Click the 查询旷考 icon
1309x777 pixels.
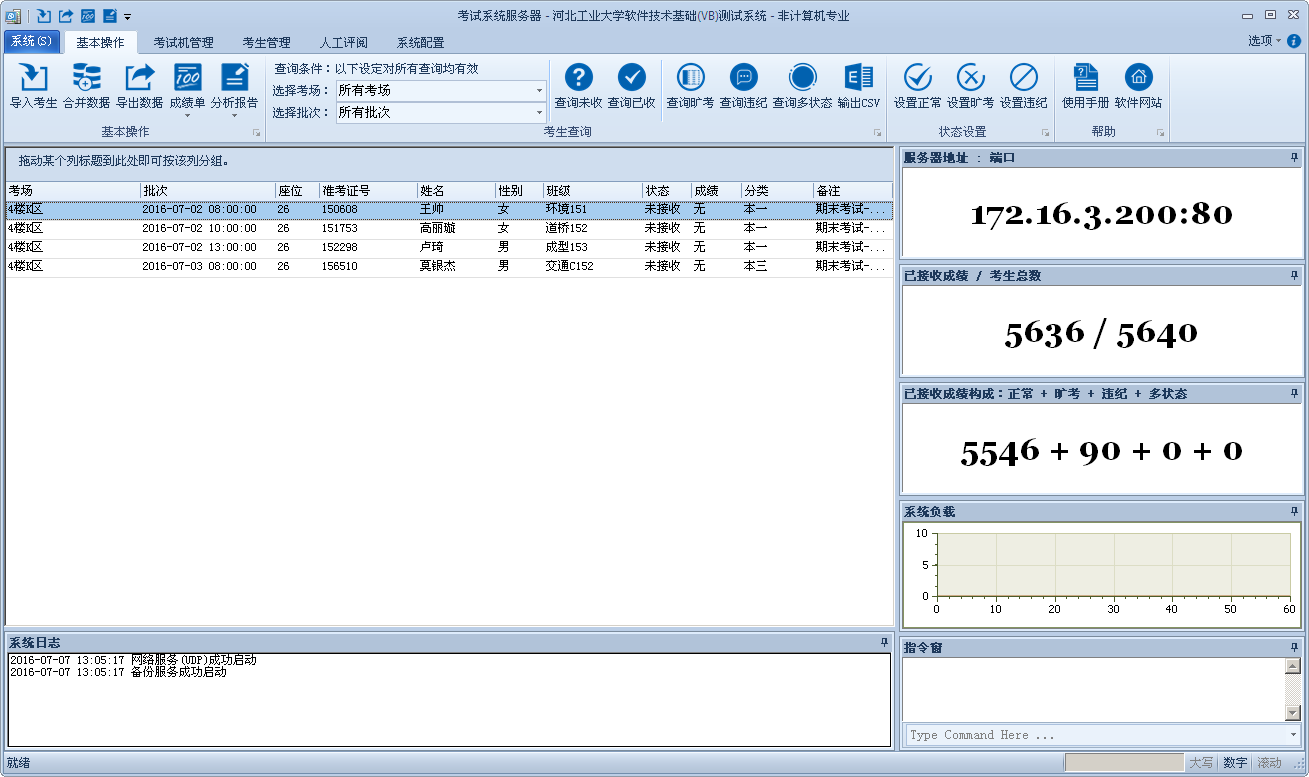tap(690, 77)
